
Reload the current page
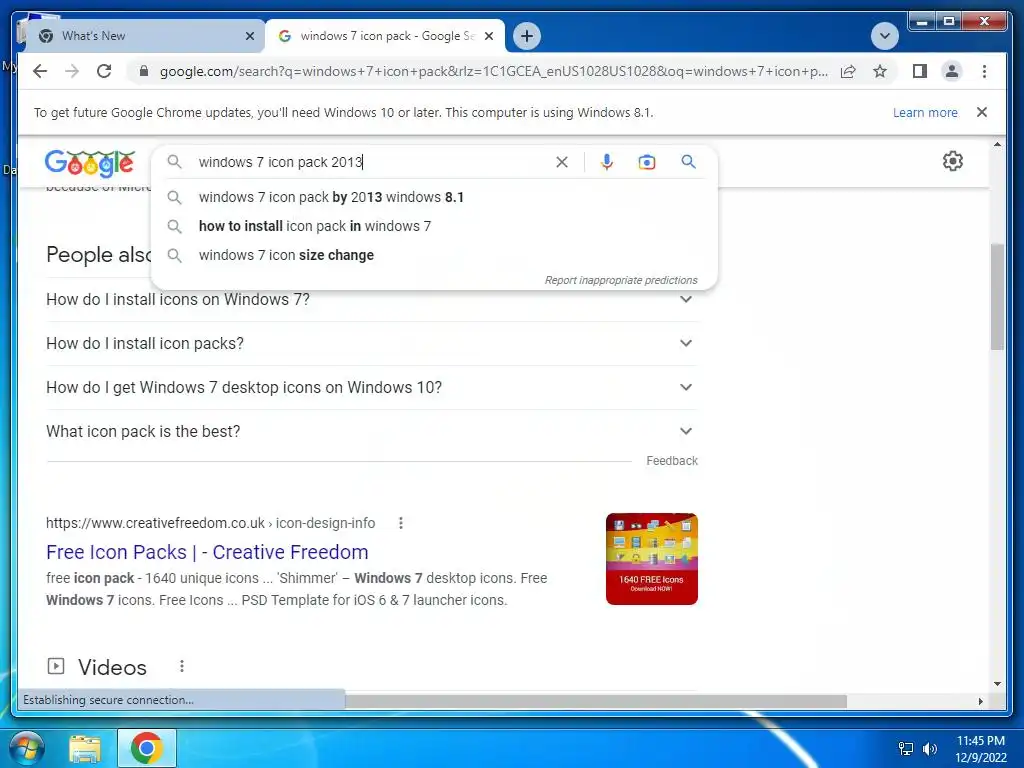(x=104, y=71)
